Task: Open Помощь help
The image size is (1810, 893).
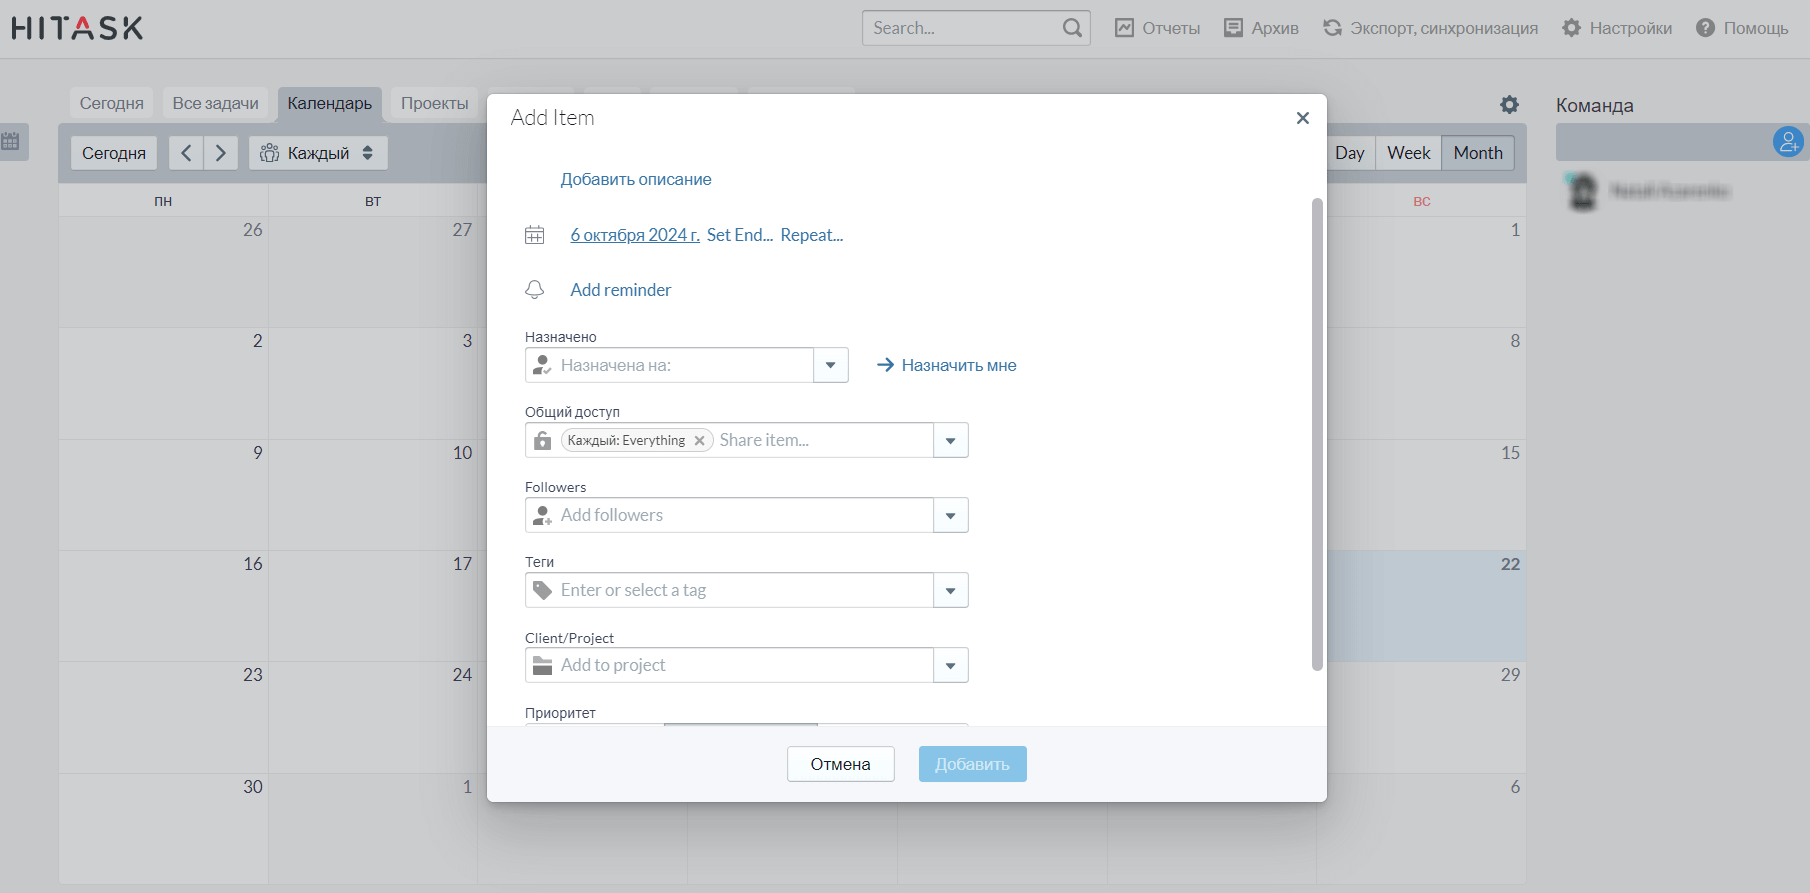Action: pos(1742,28)
